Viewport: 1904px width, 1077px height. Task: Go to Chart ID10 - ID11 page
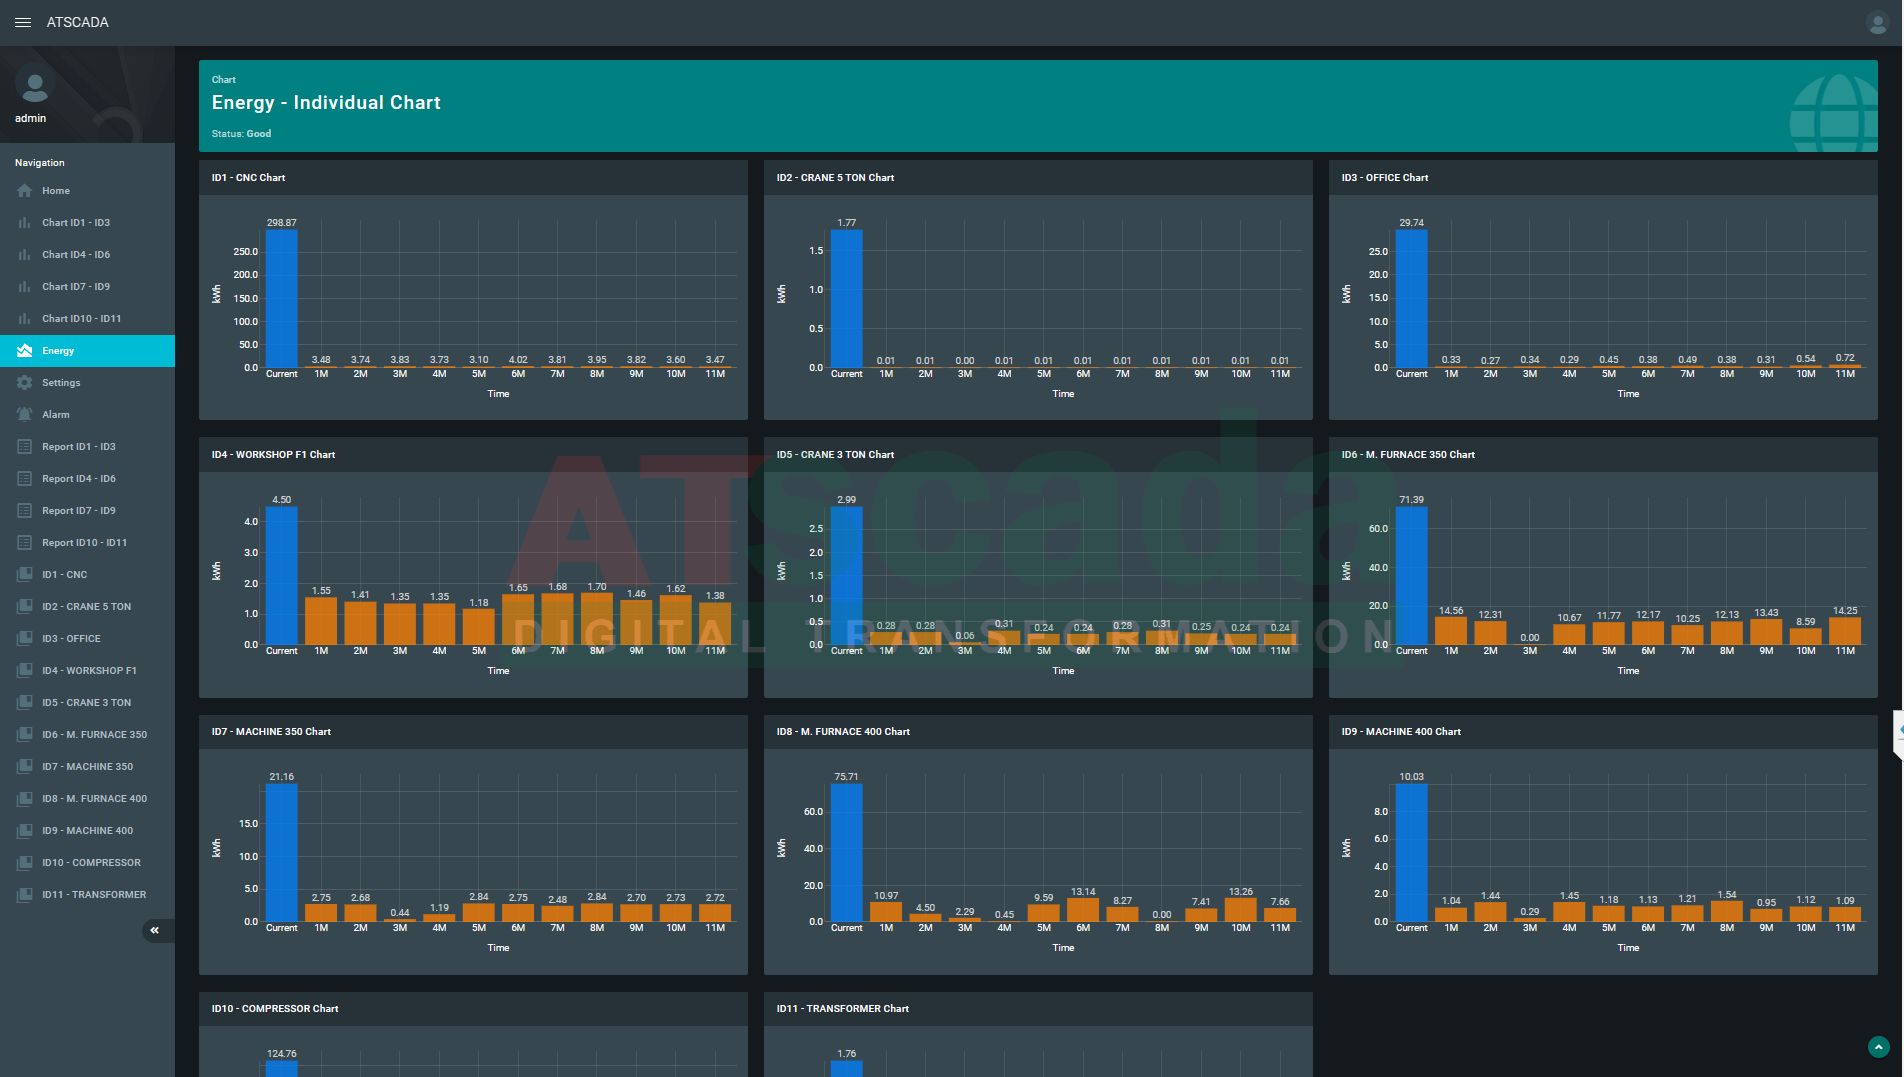pos(81,319)
